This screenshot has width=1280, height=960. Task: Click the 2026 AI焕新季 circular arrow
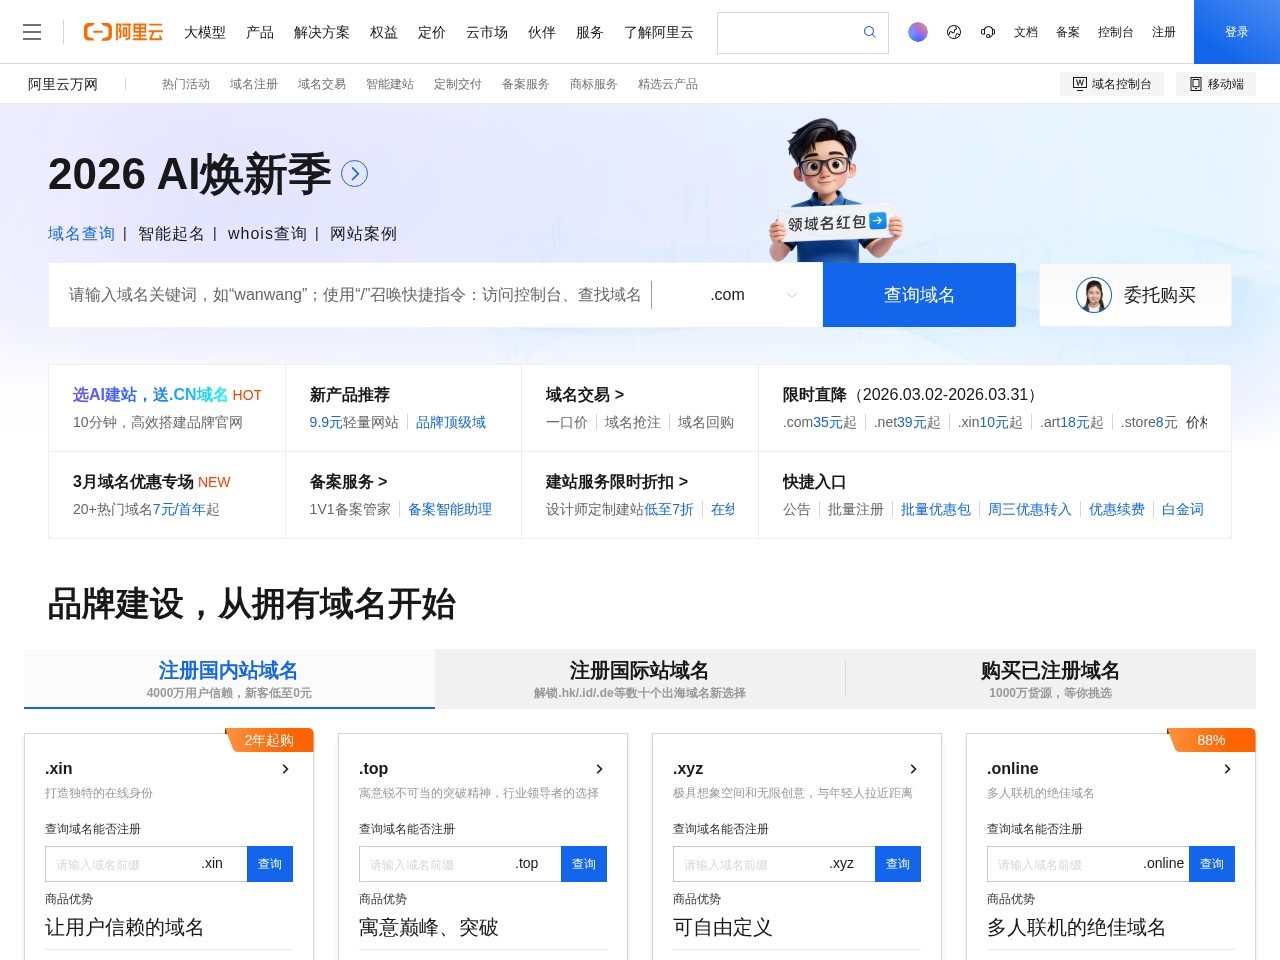[354, 173]
